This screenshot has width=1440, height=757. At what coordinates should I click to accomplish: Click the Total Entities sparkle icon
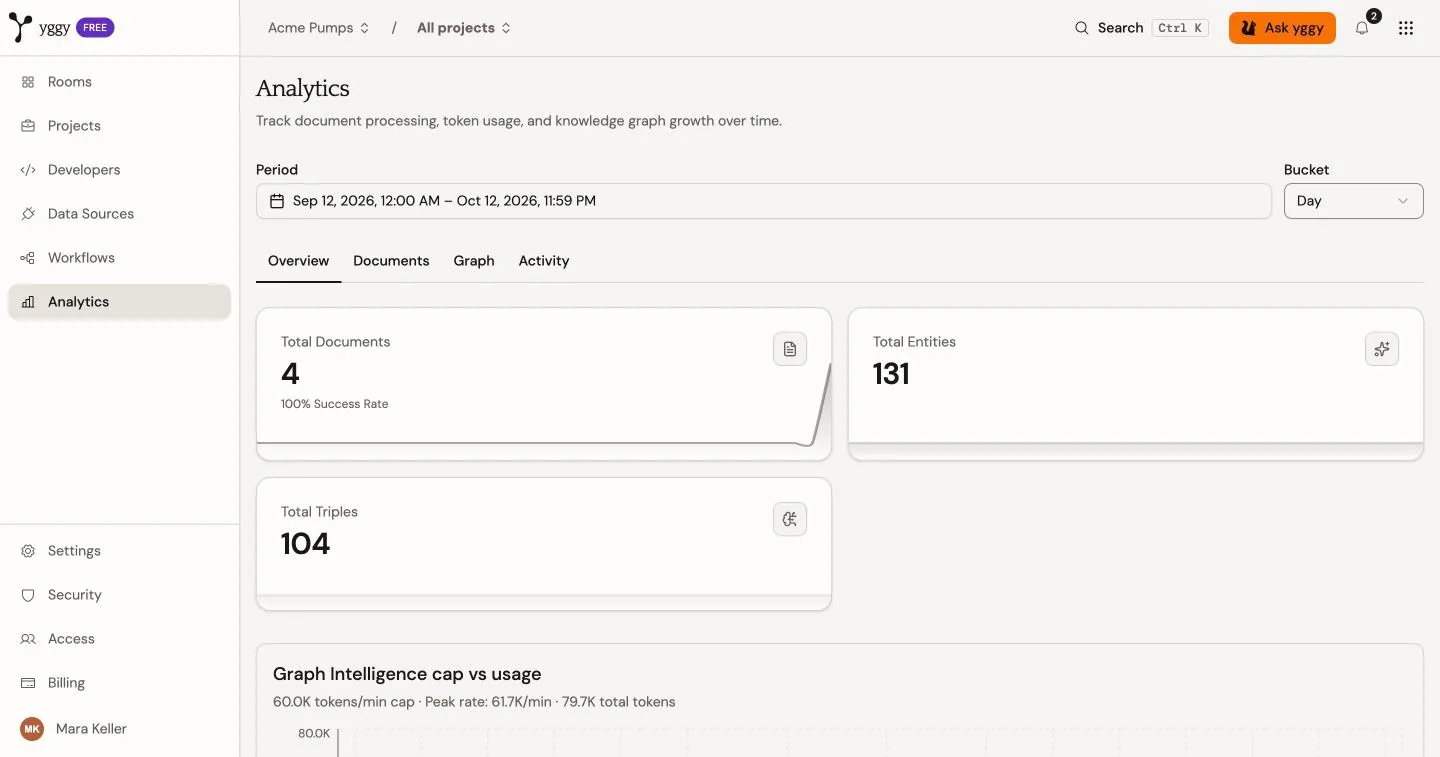(1382, 349)
